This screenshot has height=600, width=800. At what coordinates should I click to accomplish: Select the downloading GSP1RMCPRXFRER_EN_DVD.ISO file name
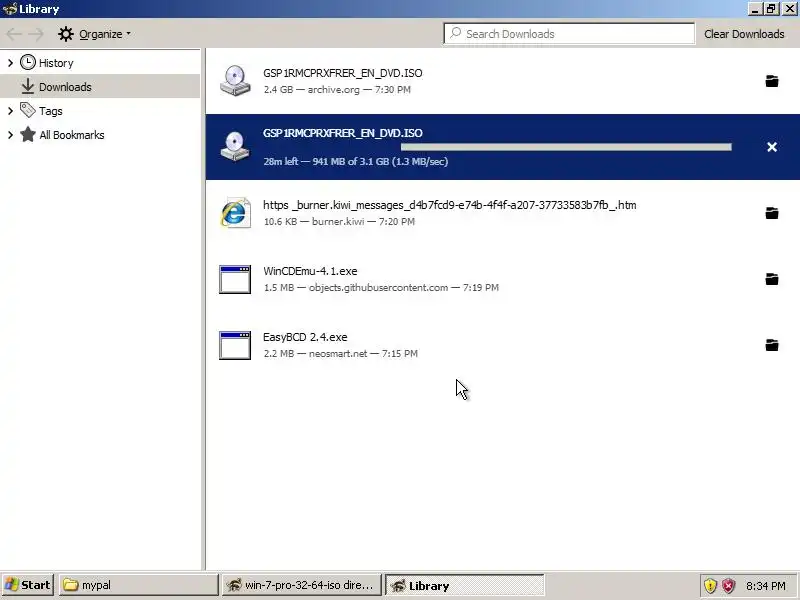(342, 133)
